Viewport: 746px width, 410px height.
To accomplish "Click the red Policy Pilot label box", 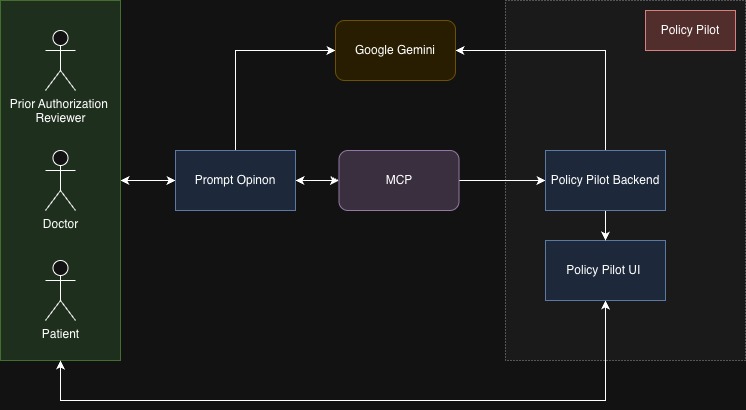I will point(690,30).
